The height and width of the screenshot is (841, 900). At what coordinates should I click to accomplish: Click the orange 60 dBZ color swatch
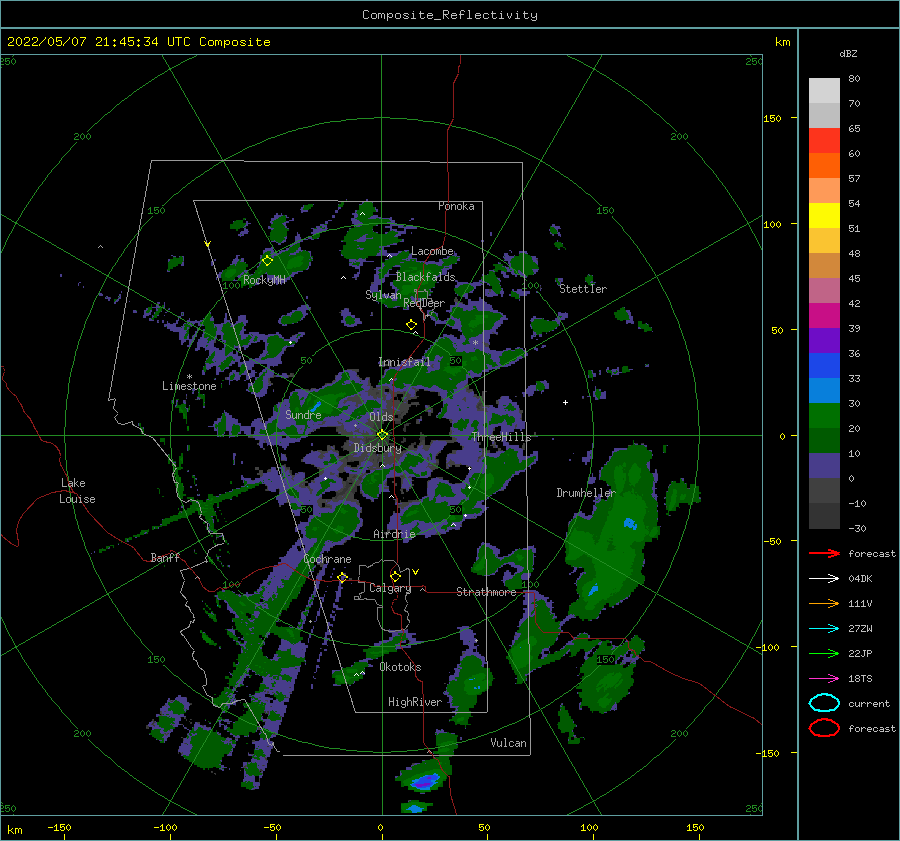point(824,165)
